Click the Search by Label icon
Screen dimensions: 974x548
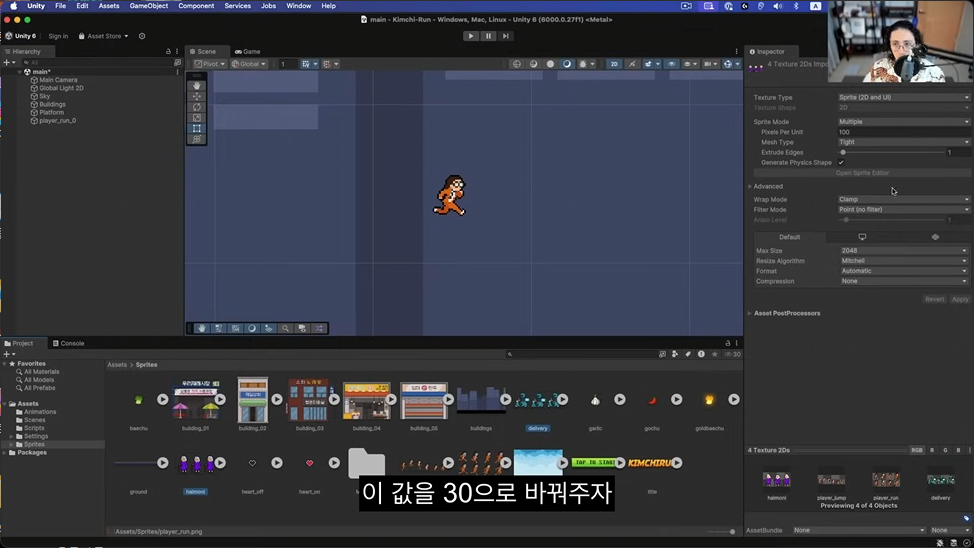click(x=688, y=354)
